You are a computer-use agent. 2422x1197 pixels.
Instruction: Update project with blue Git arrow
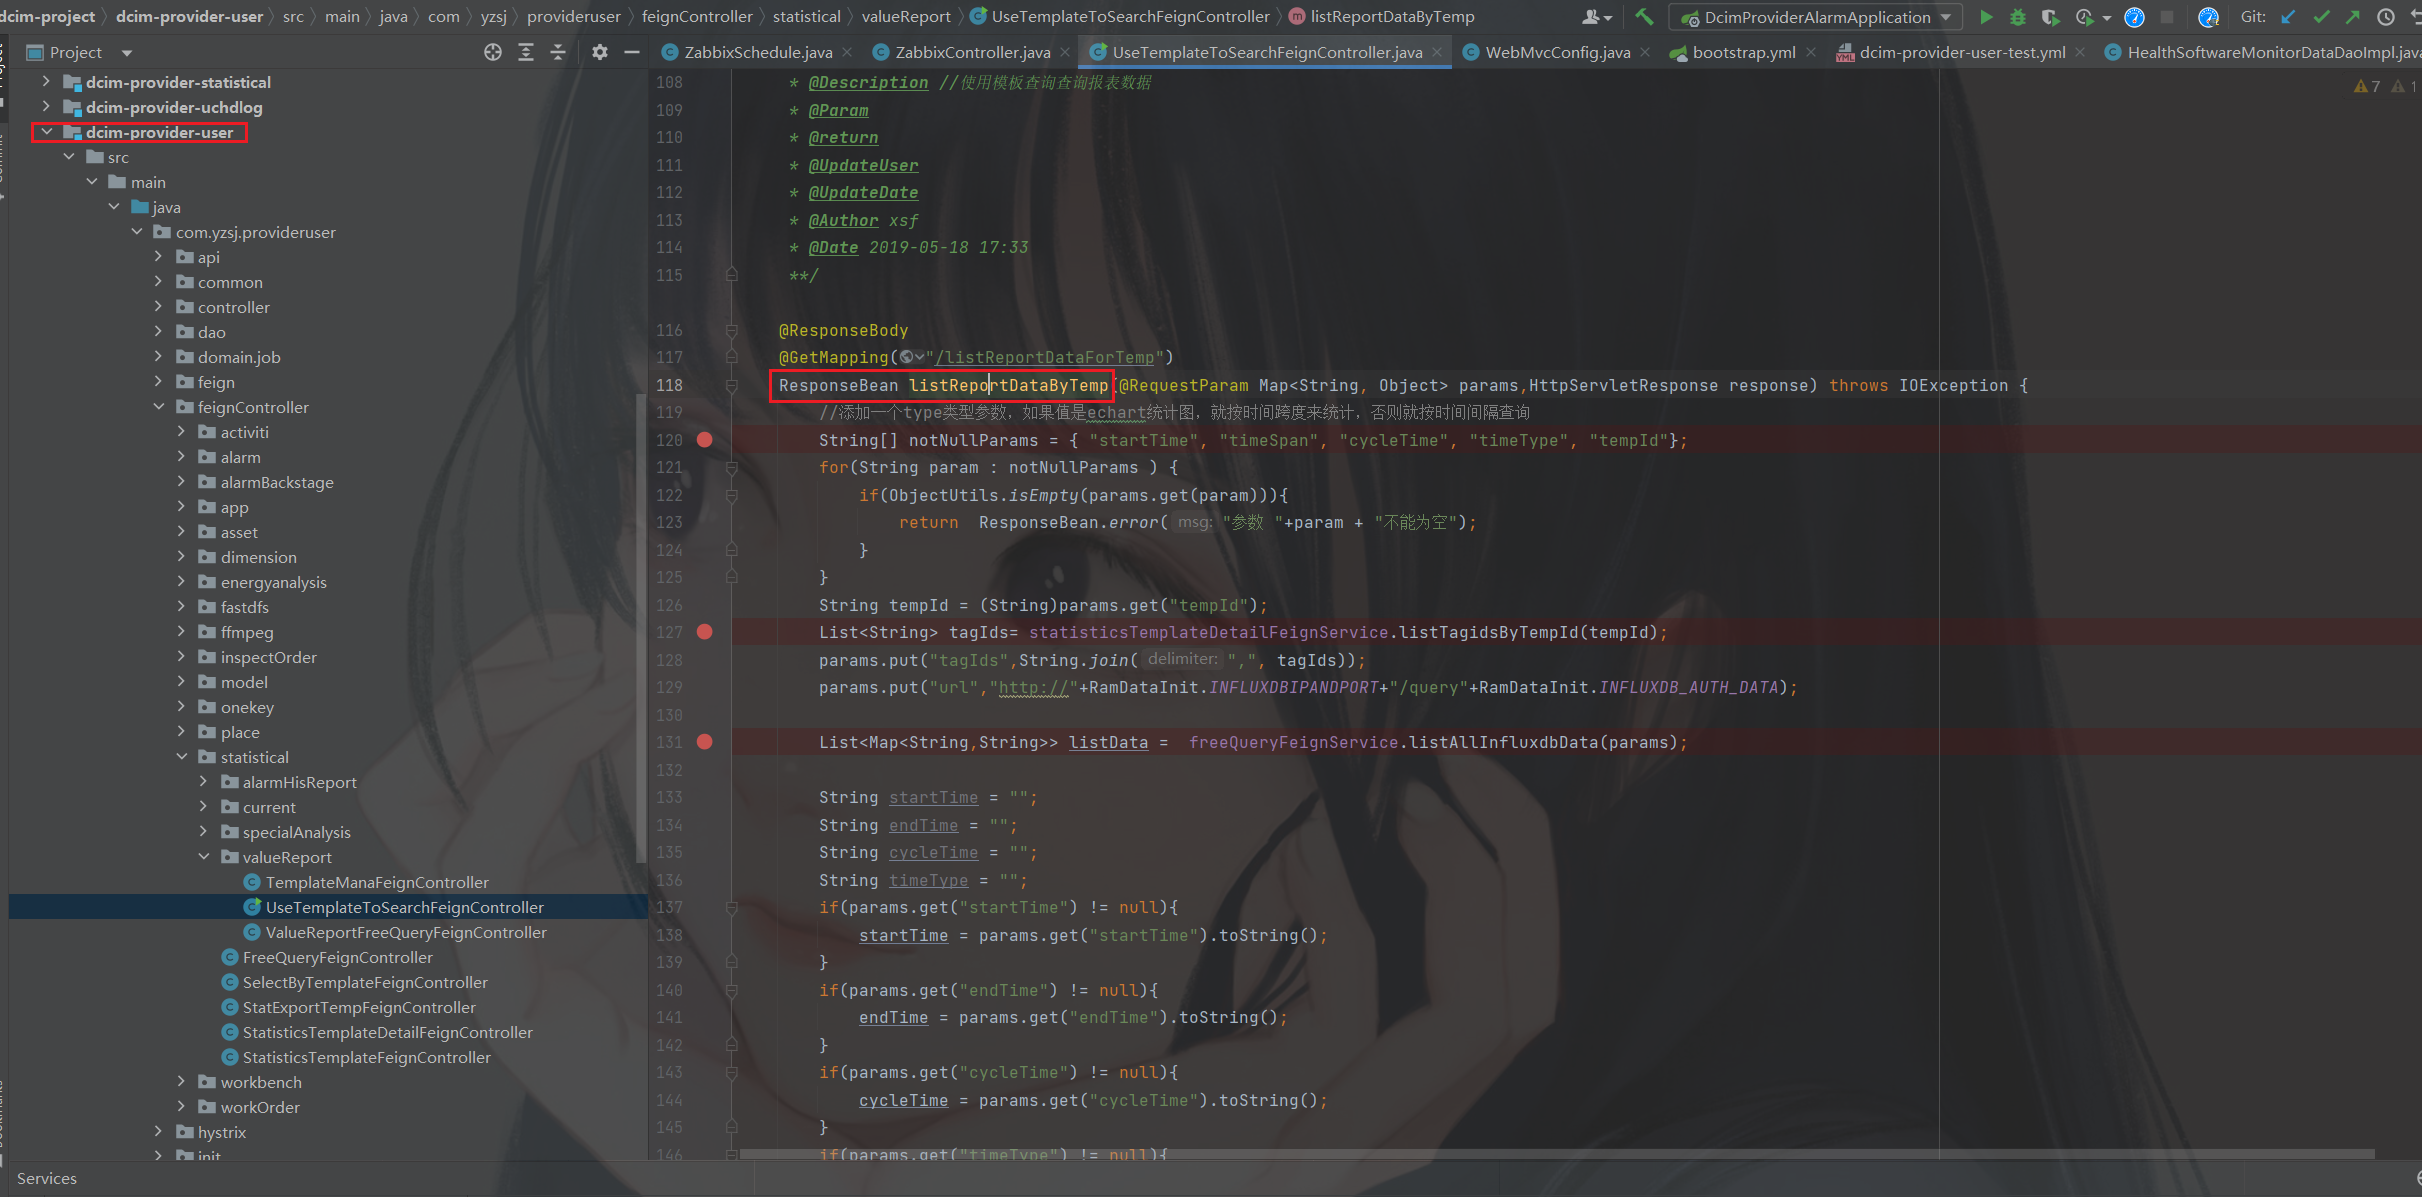2288,17
